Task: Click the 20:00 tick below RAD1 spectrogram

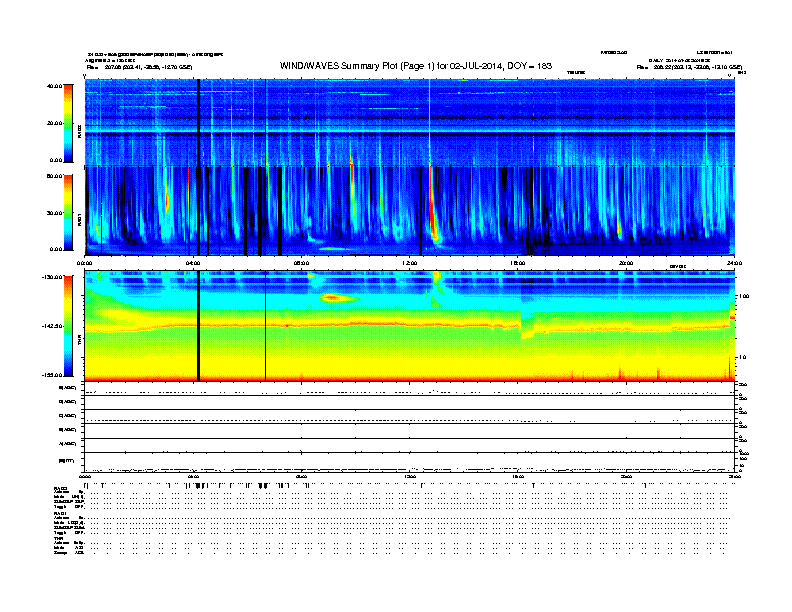Action: coord(626,263)
